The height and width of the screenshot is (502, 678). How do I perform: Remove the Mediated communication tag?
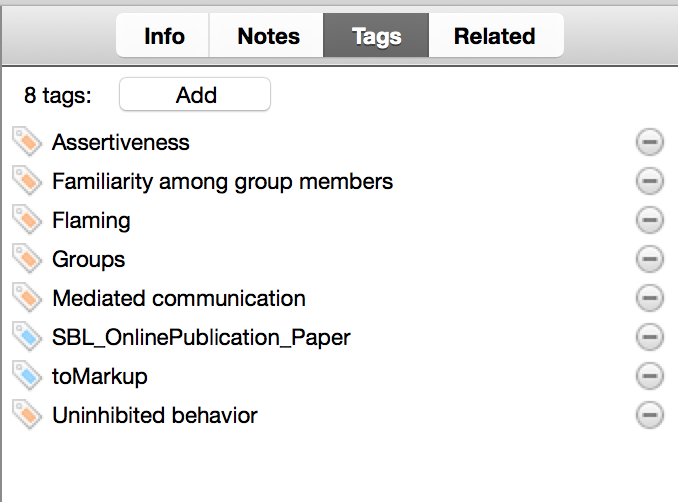point(649,298)
